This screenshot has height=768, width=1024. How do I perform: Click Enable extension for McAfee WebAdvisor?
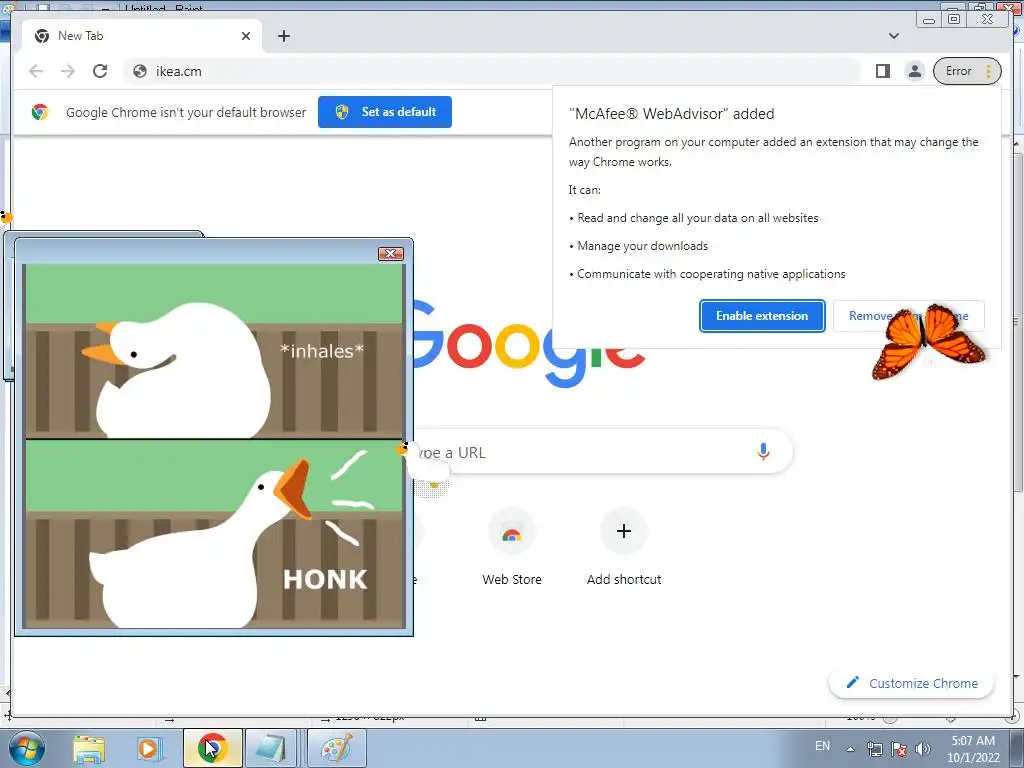pos(762,316)
